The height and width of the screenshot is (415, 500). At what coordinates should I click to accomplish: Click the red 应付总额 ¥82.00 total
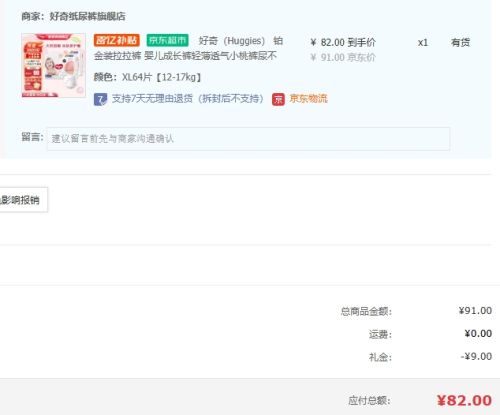[464, 400]
